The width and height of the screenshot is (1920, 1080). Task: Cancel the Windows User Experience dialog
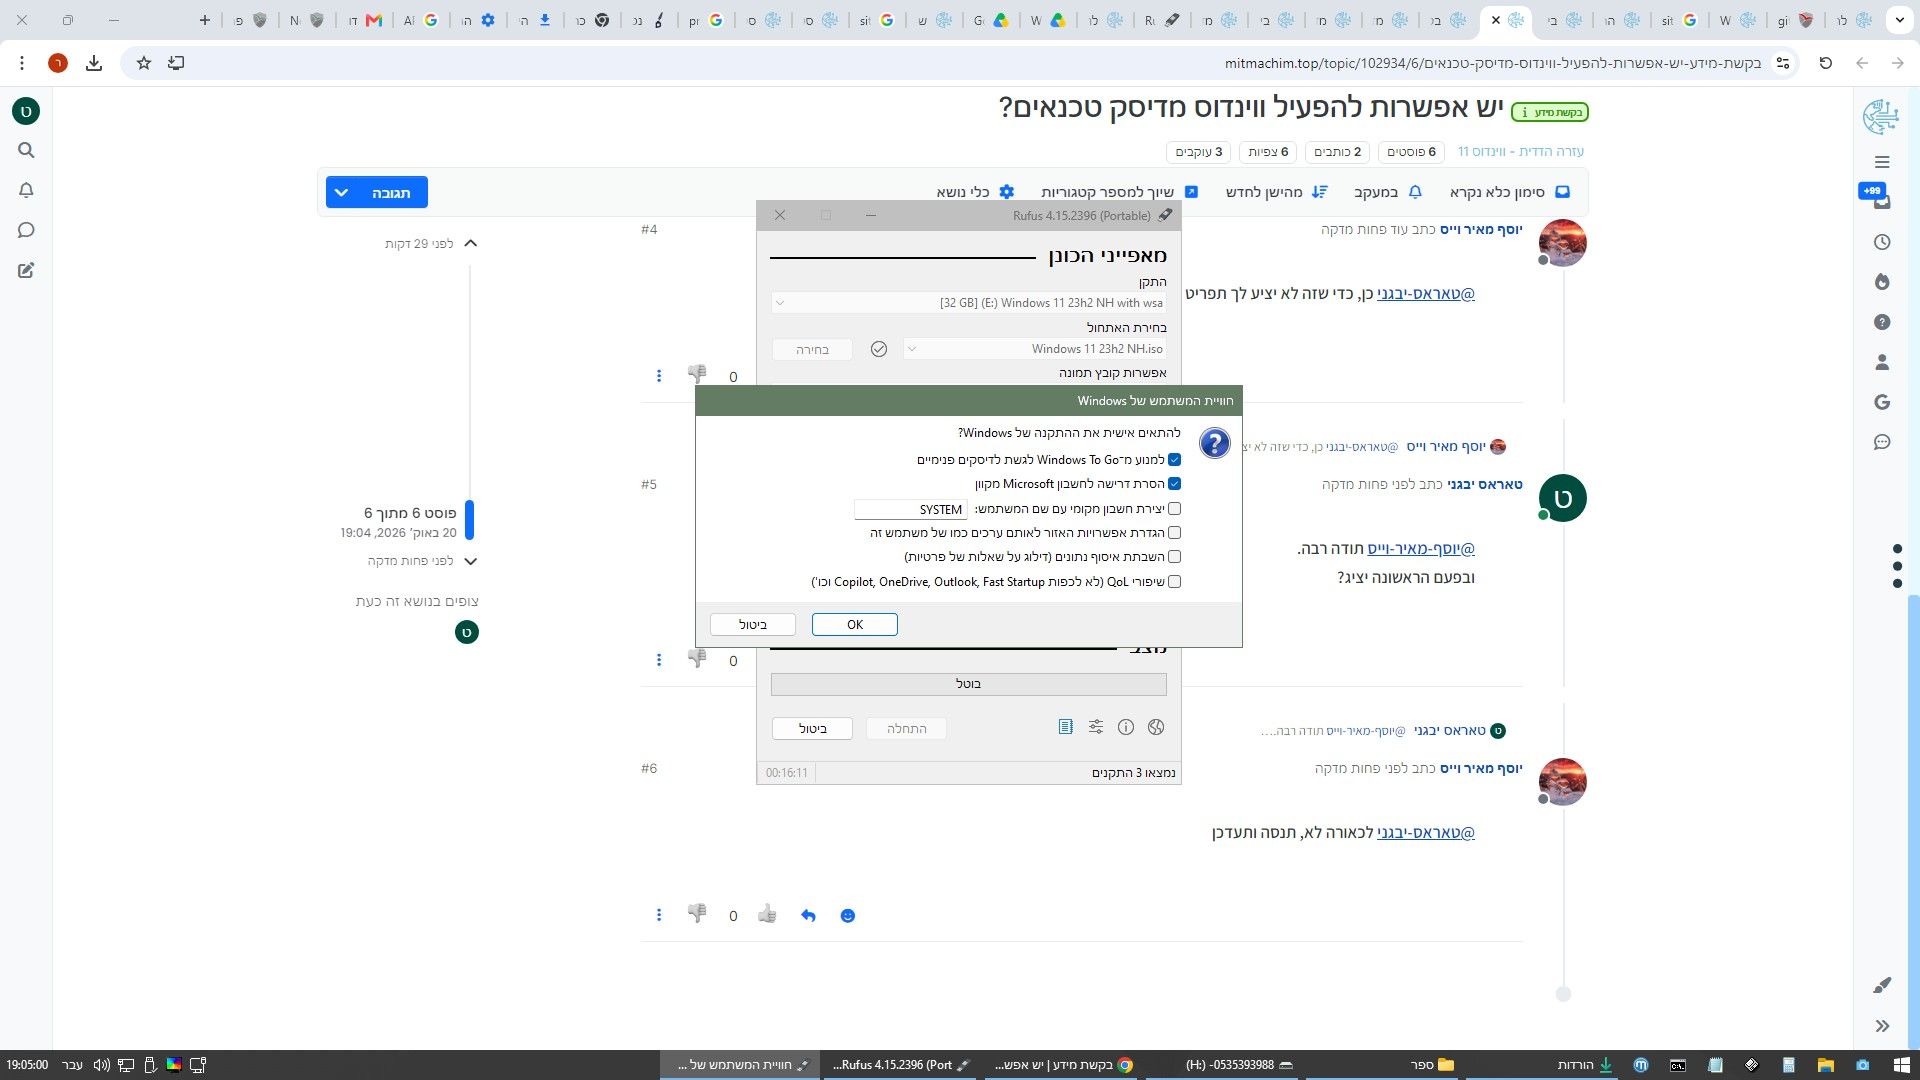click(753, 624)
